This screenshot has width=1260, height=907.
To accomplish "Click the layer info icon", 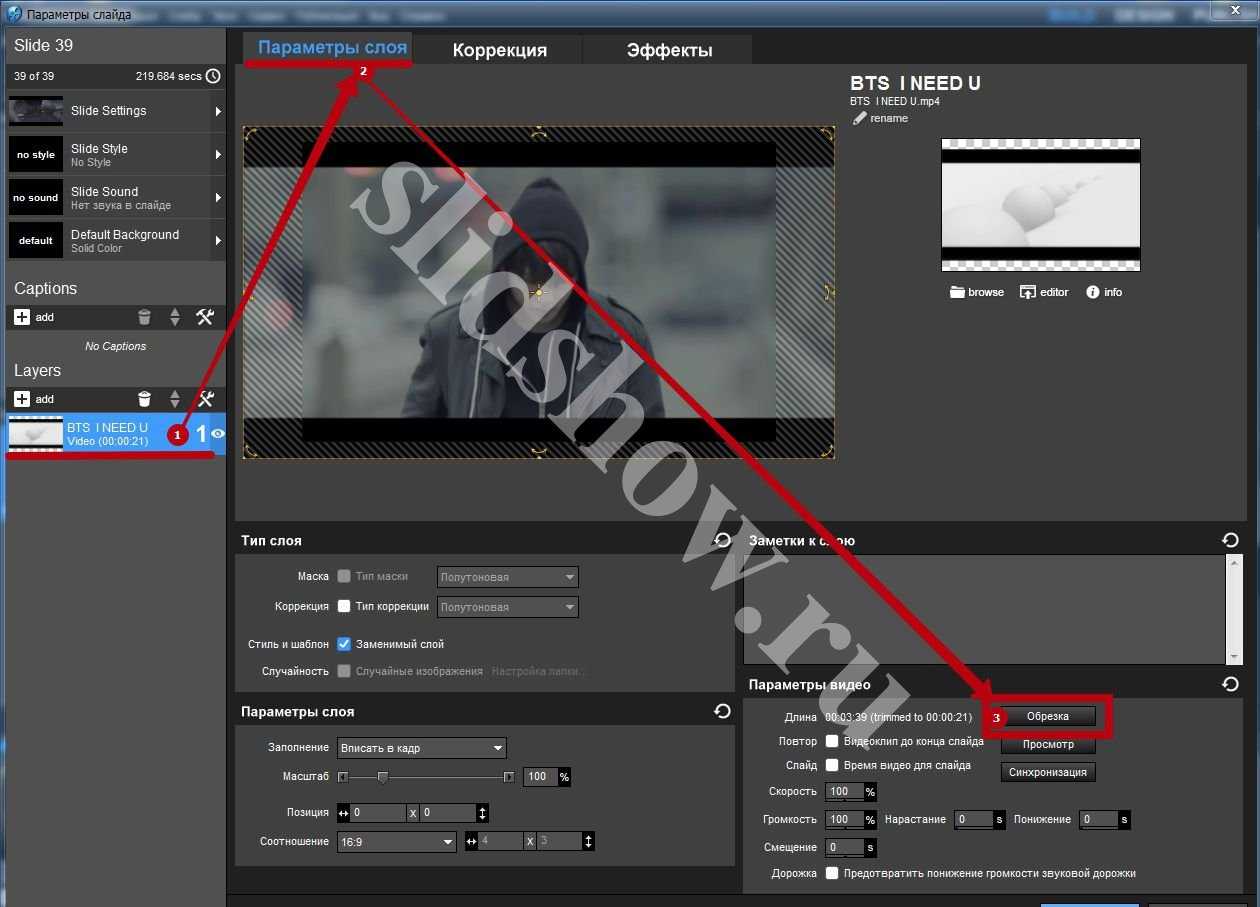I will pos(1093,292).
